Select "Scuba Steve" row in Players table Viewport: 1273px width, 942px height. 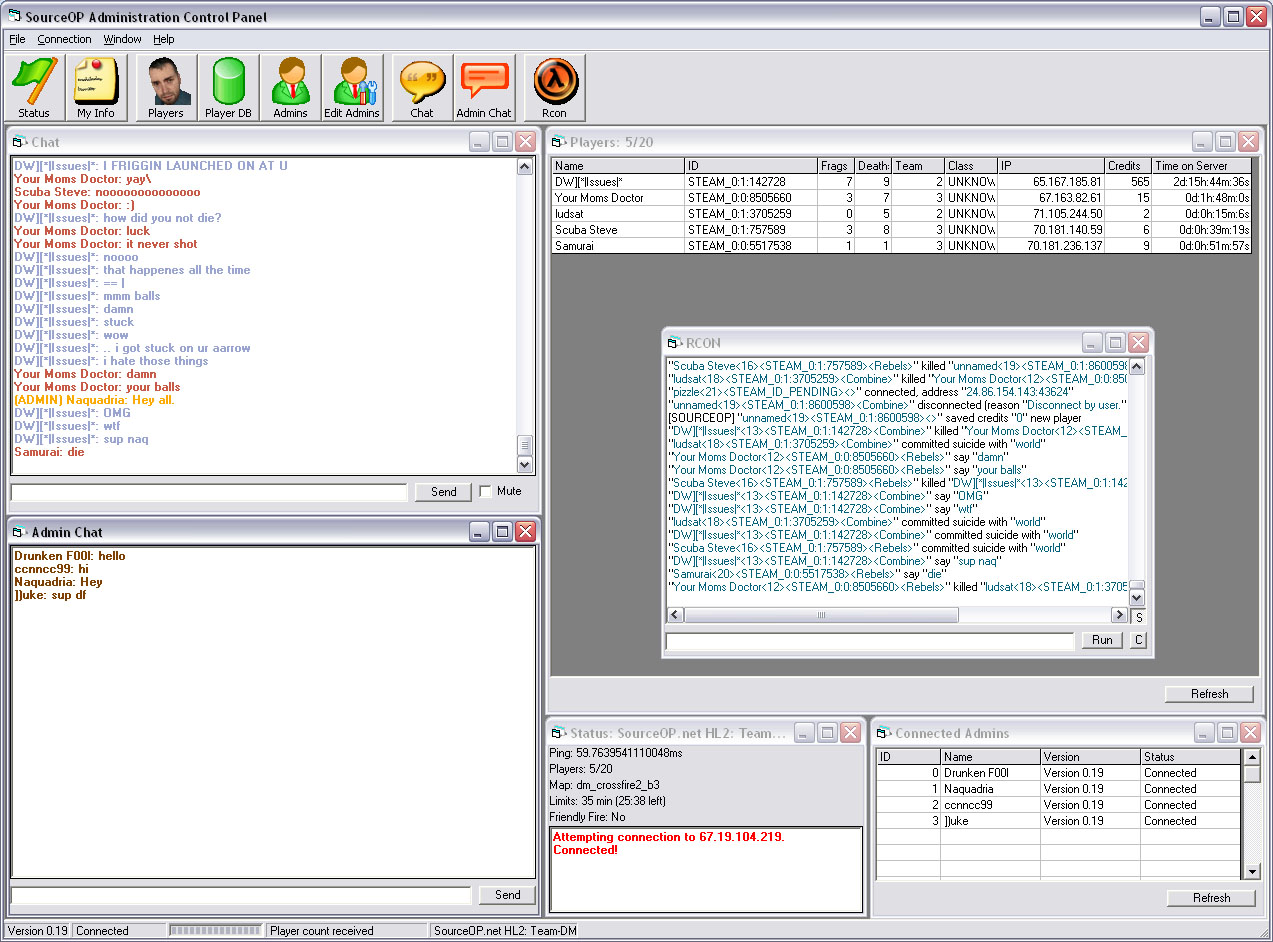(902, 230)
